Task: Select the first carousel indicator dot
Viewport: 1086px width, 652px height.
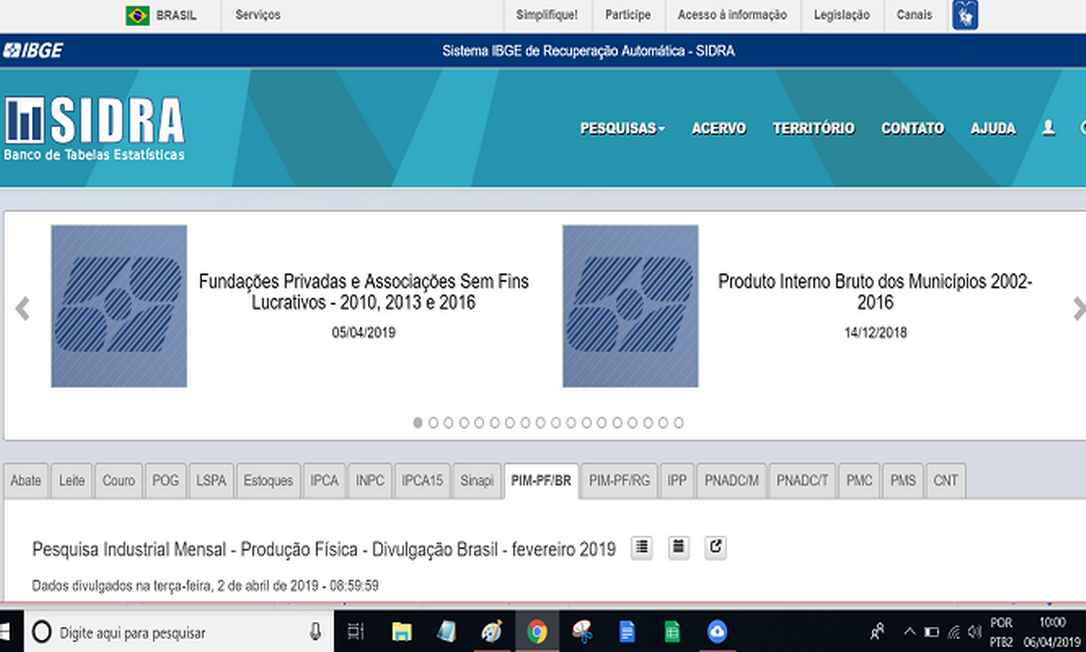Action: 418,423
